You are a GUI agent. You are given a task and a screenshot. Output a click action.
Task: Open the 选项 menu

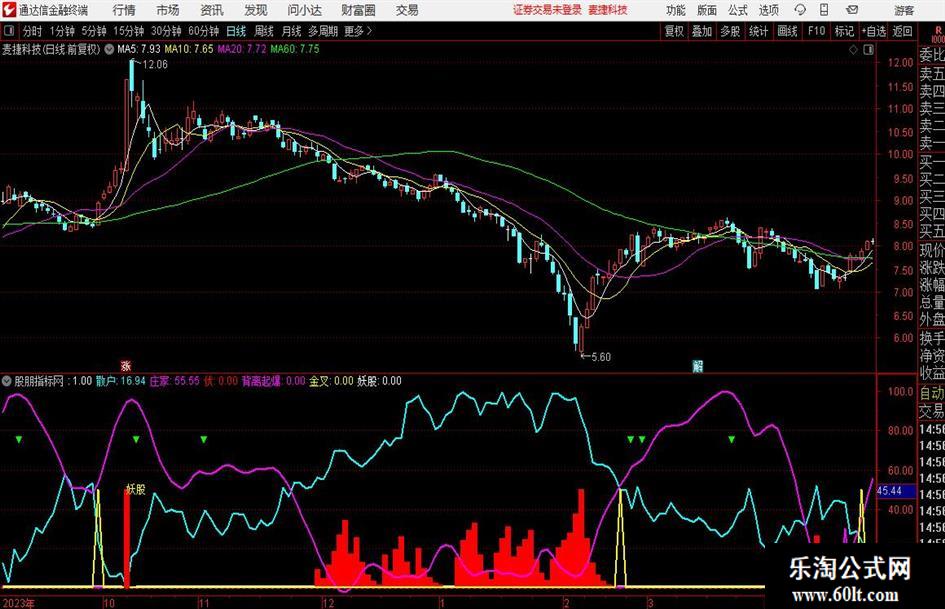coord(768,10)
